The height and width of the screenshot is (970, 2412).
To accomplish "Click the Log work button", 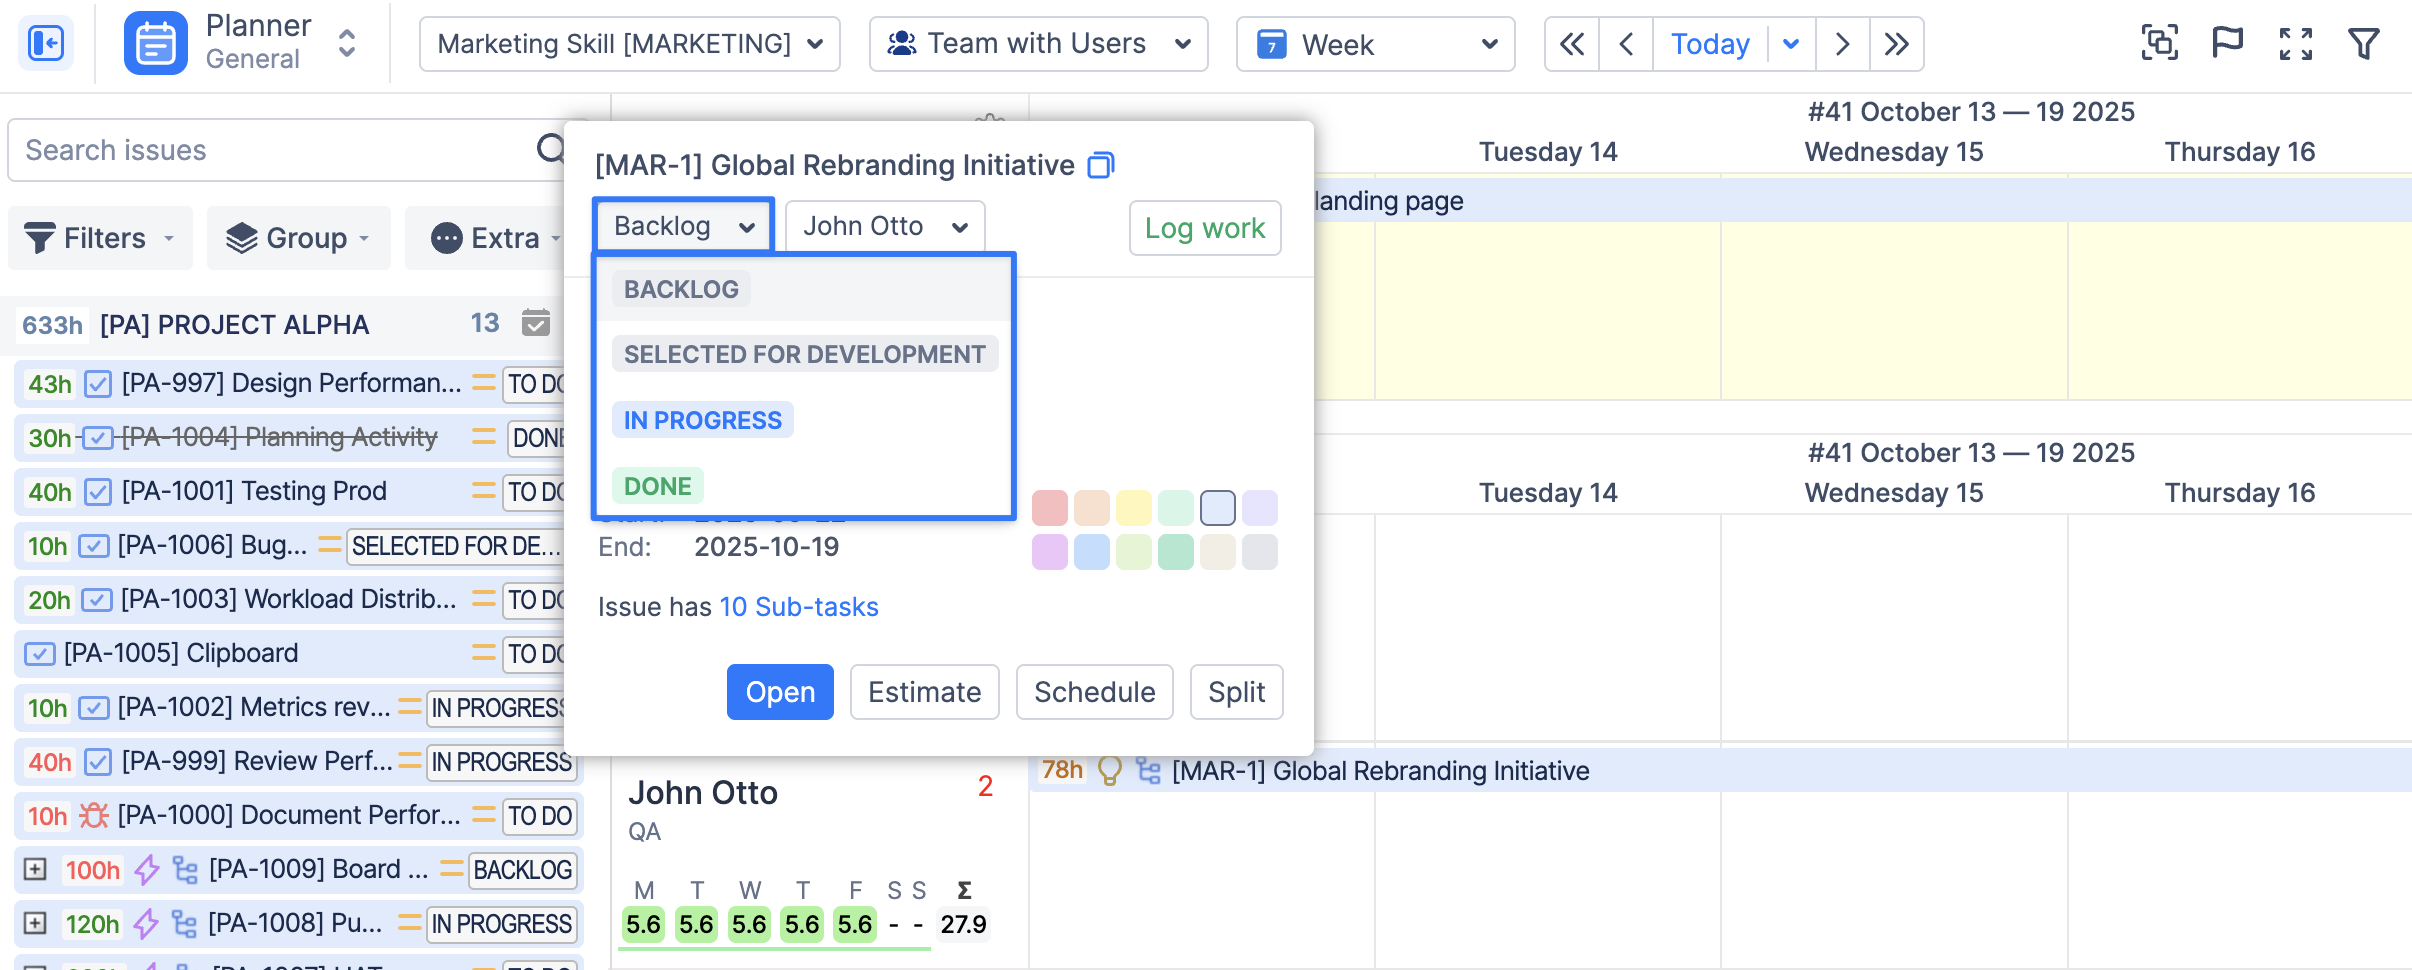I will 1204,228.
